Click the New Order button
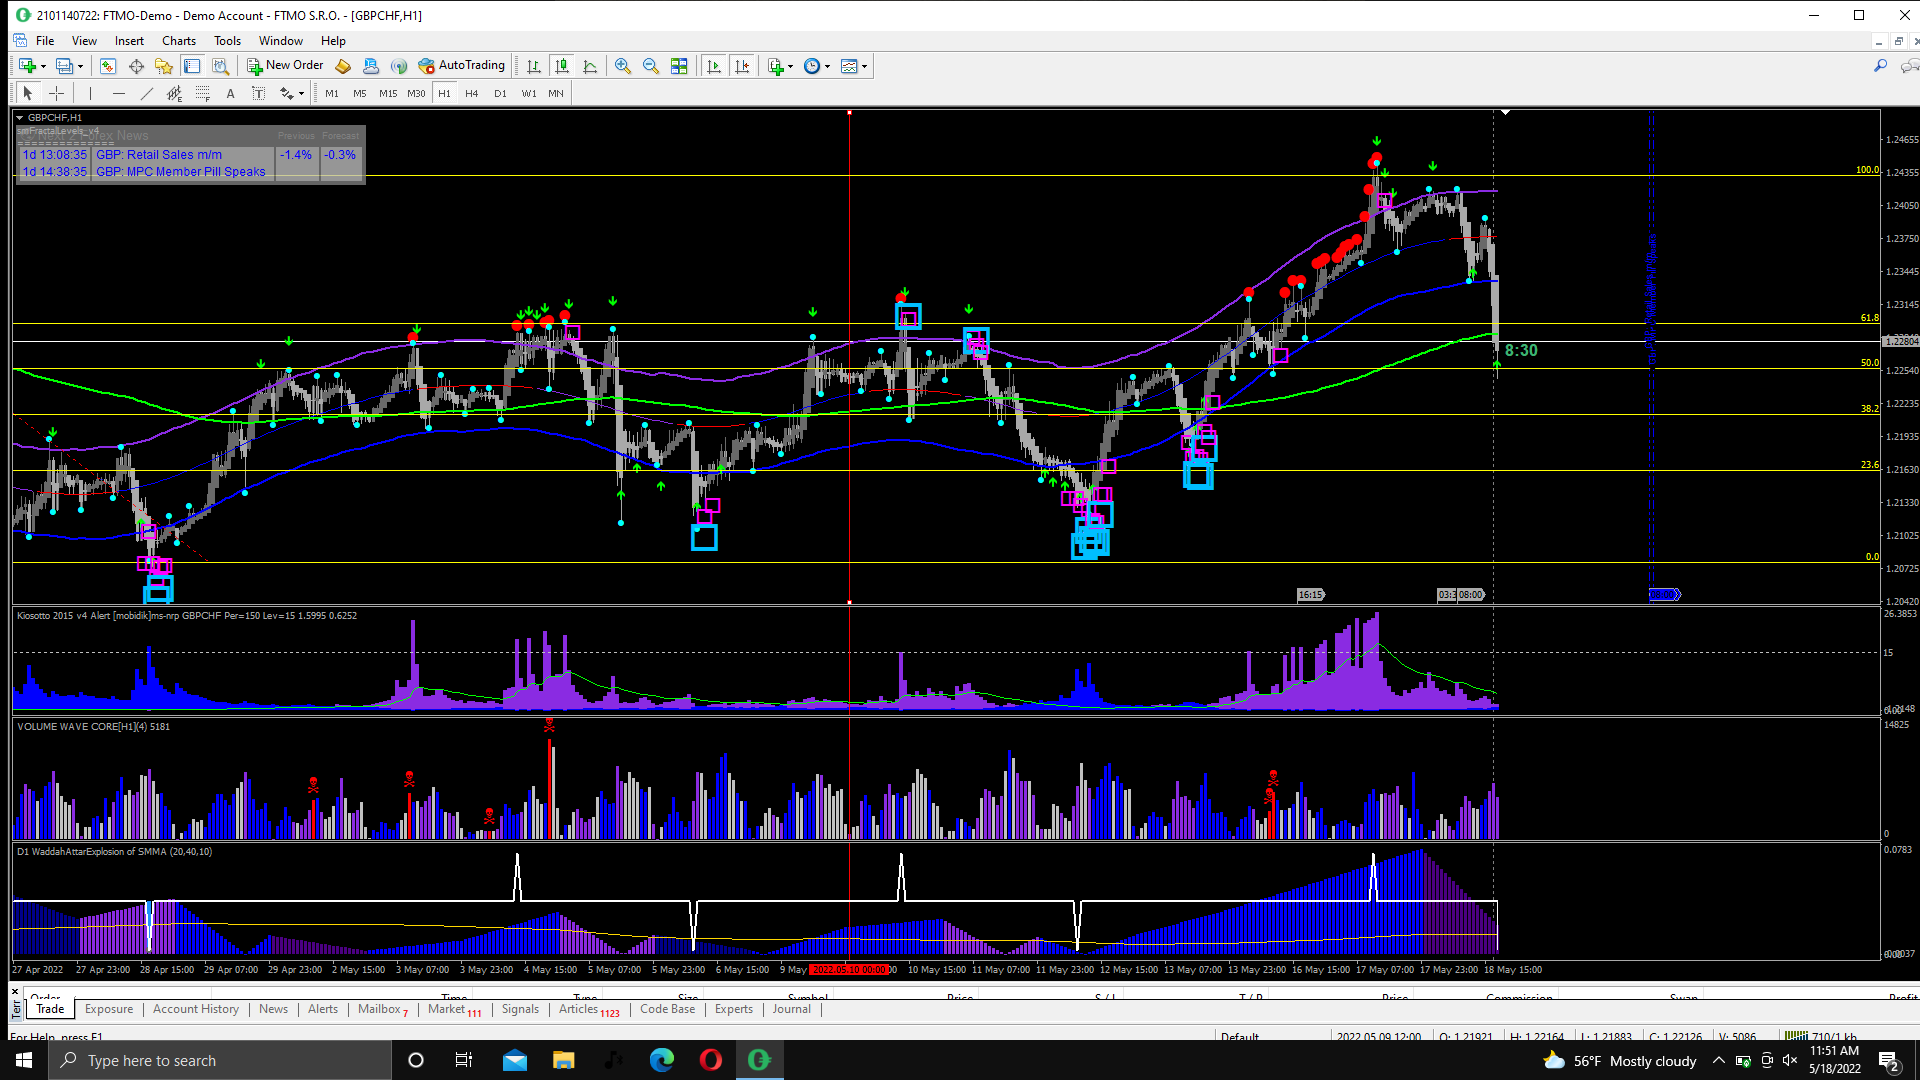Viewport: 1920px width, 1080px height. coord(285,66)
